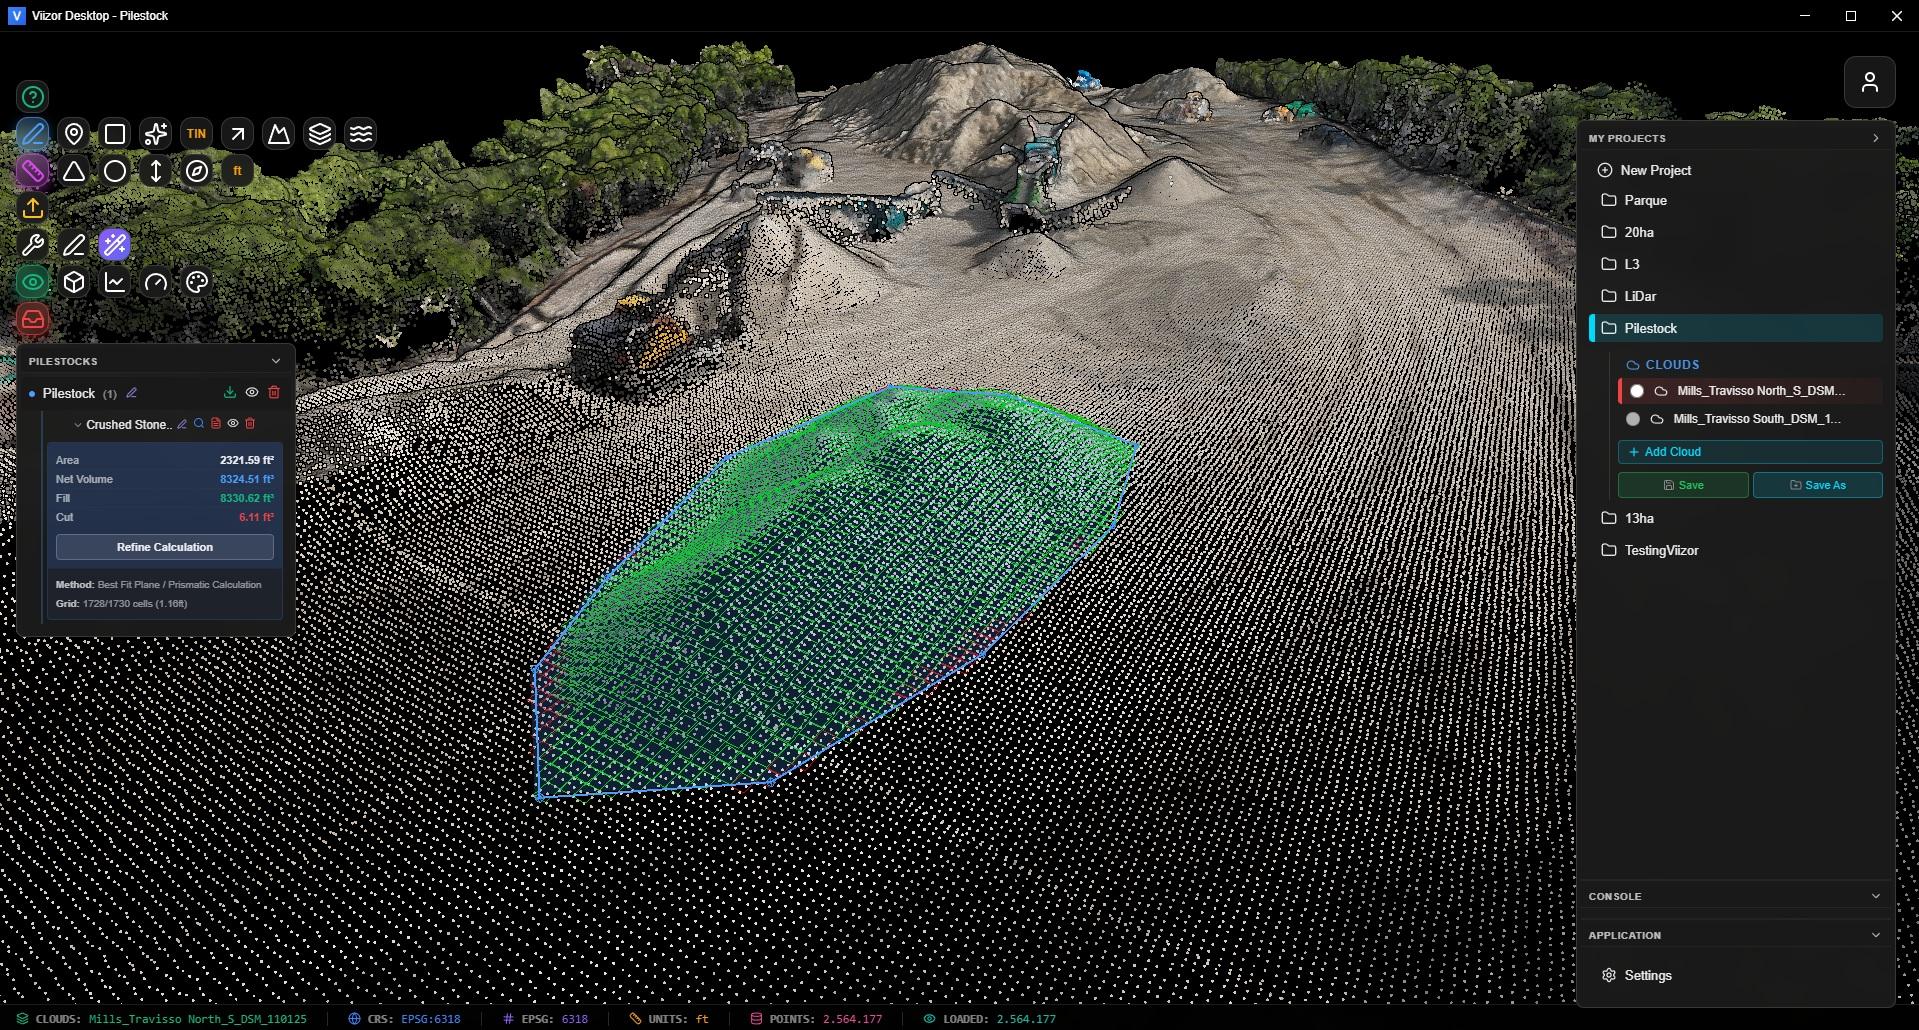
Task: Activate the magic wand tool
Action: tap(115, 245)
